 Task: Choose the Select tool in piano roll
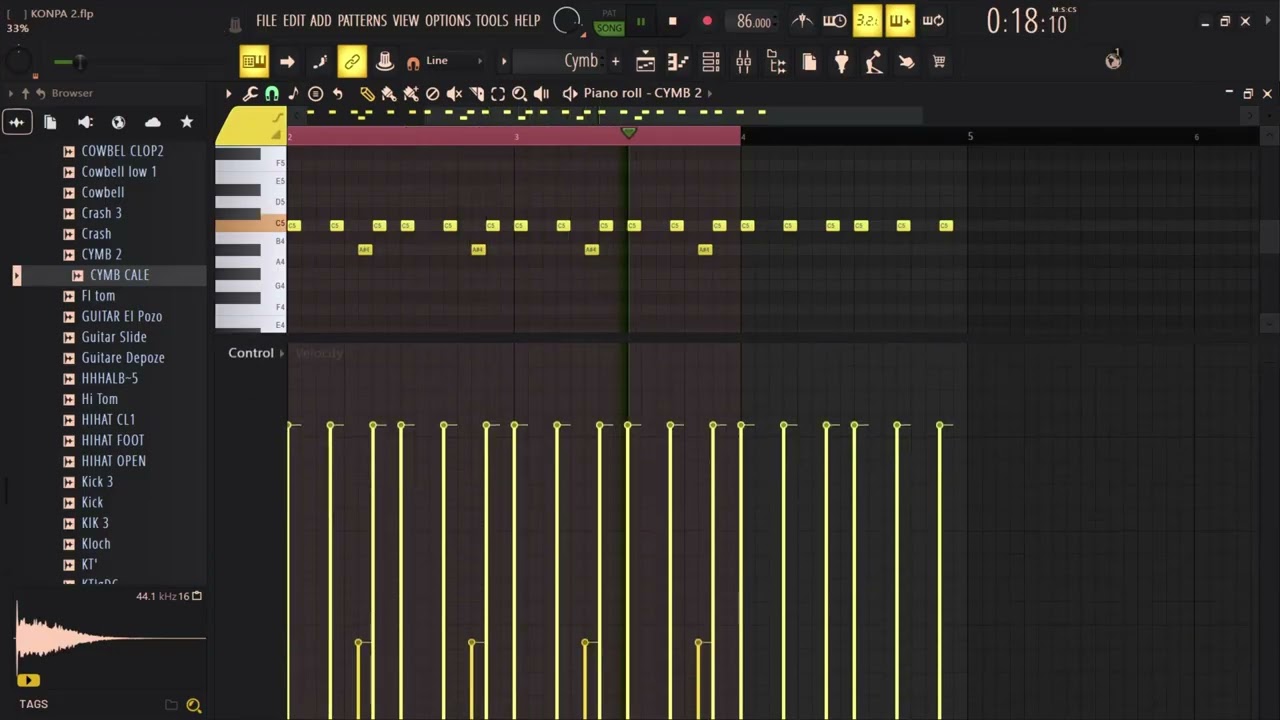[498, 93]
